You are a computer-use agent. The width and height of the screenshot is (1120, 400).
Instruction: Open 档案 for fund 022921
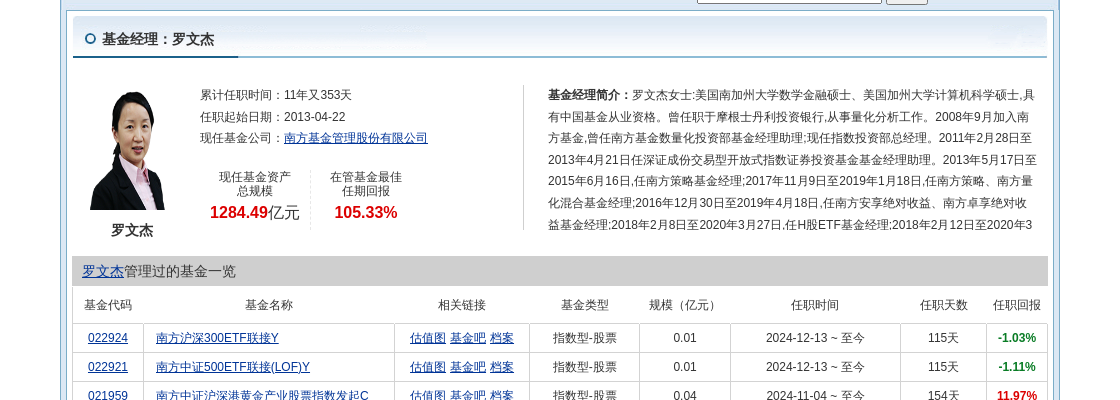click(x=502, y=367)
